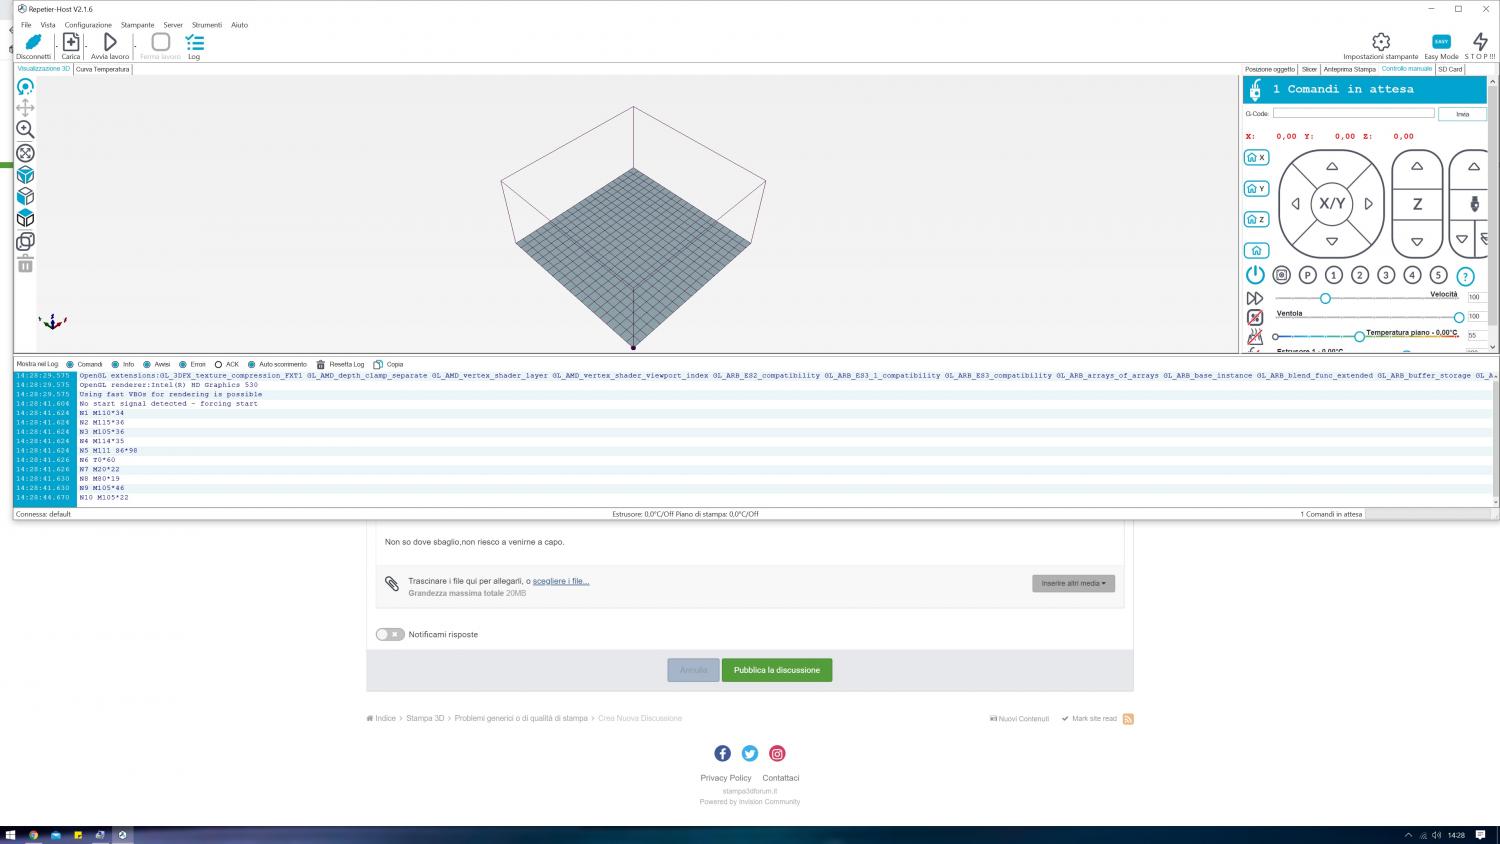Click the printer power button icon
The height and width of the screenshot is (844, 1500).
1255,275
